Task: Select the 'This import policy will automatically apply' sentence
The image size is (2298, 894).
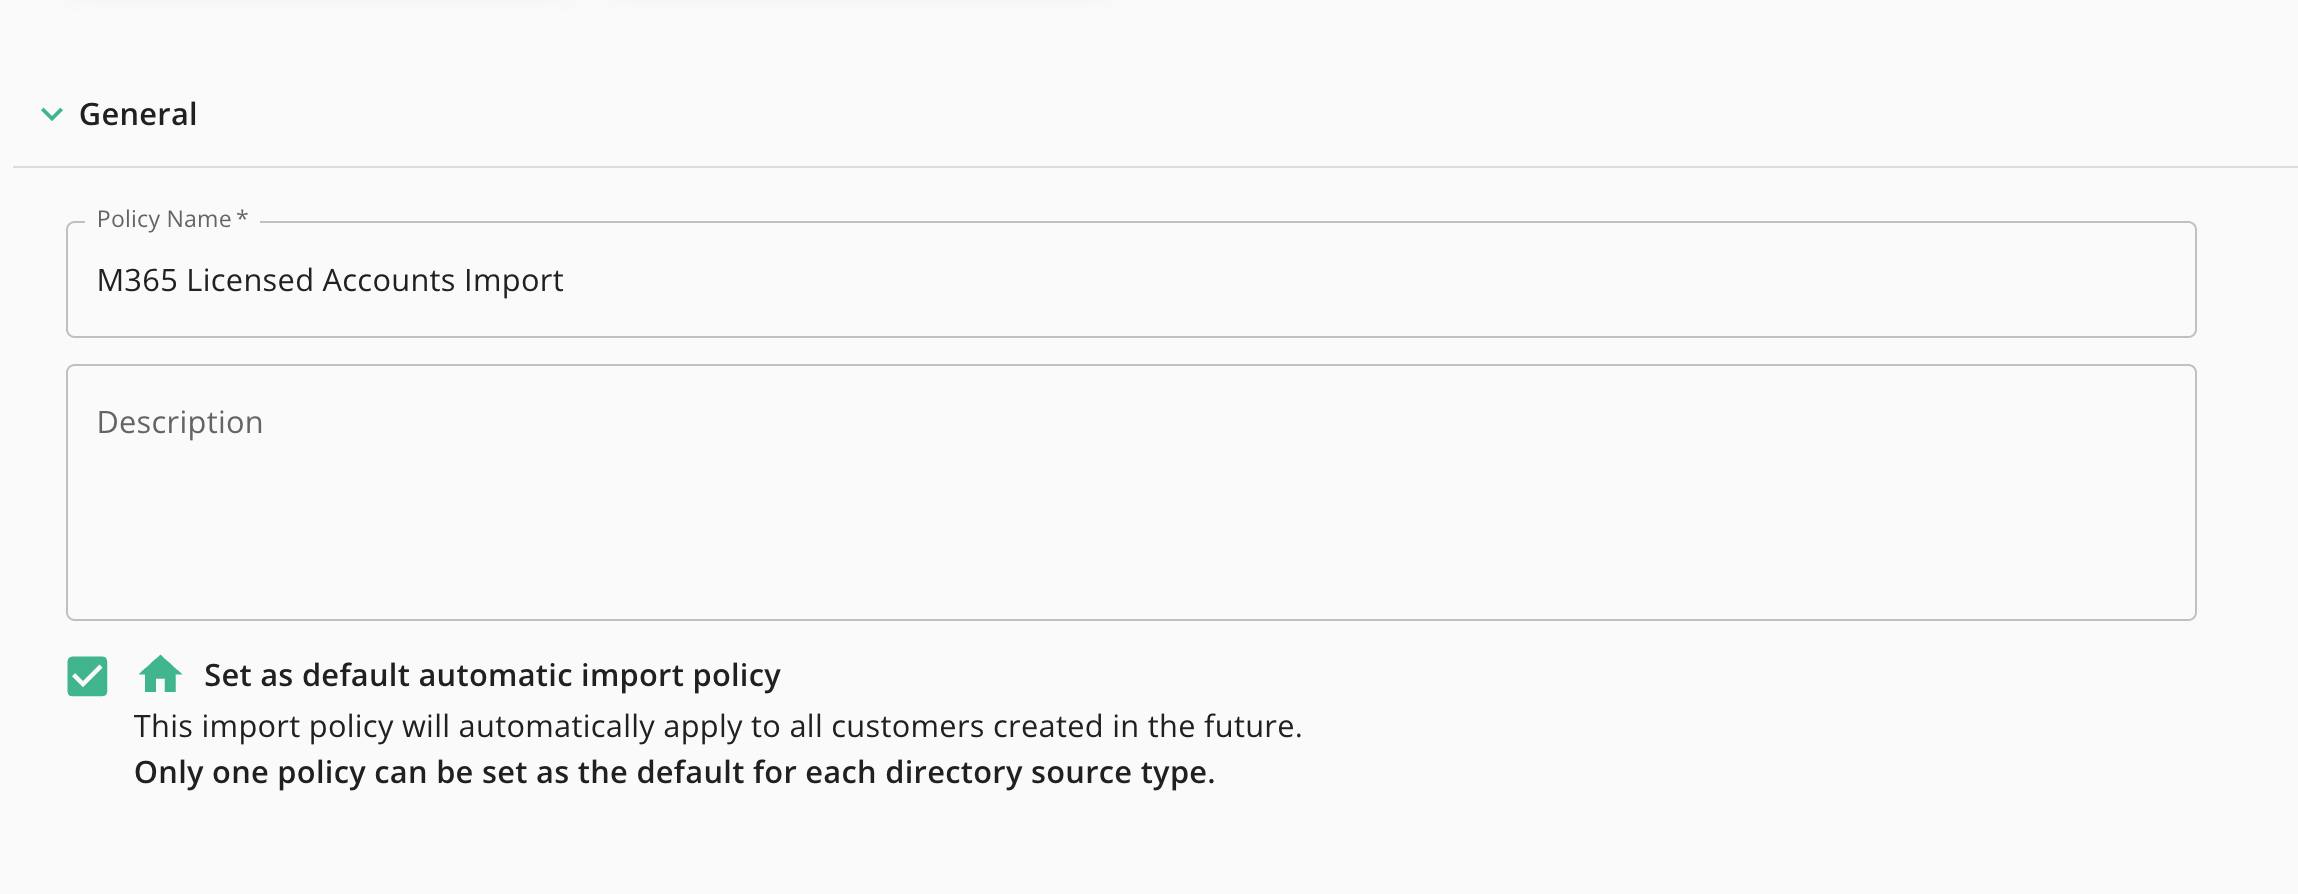Action: click(x=718, y=726)
